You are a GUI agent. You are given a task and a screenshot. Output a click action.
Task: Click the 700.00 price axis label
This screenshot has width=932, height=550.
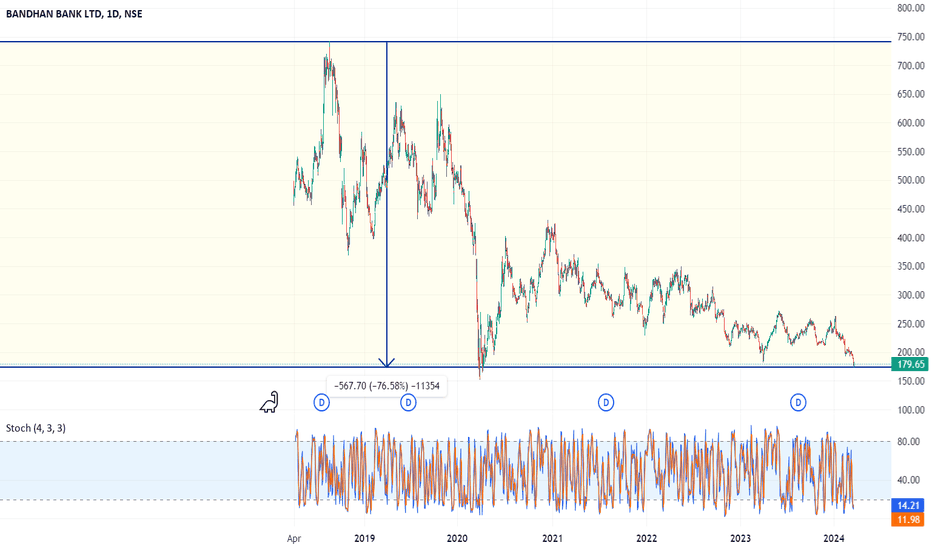click(x=911, y=65)
